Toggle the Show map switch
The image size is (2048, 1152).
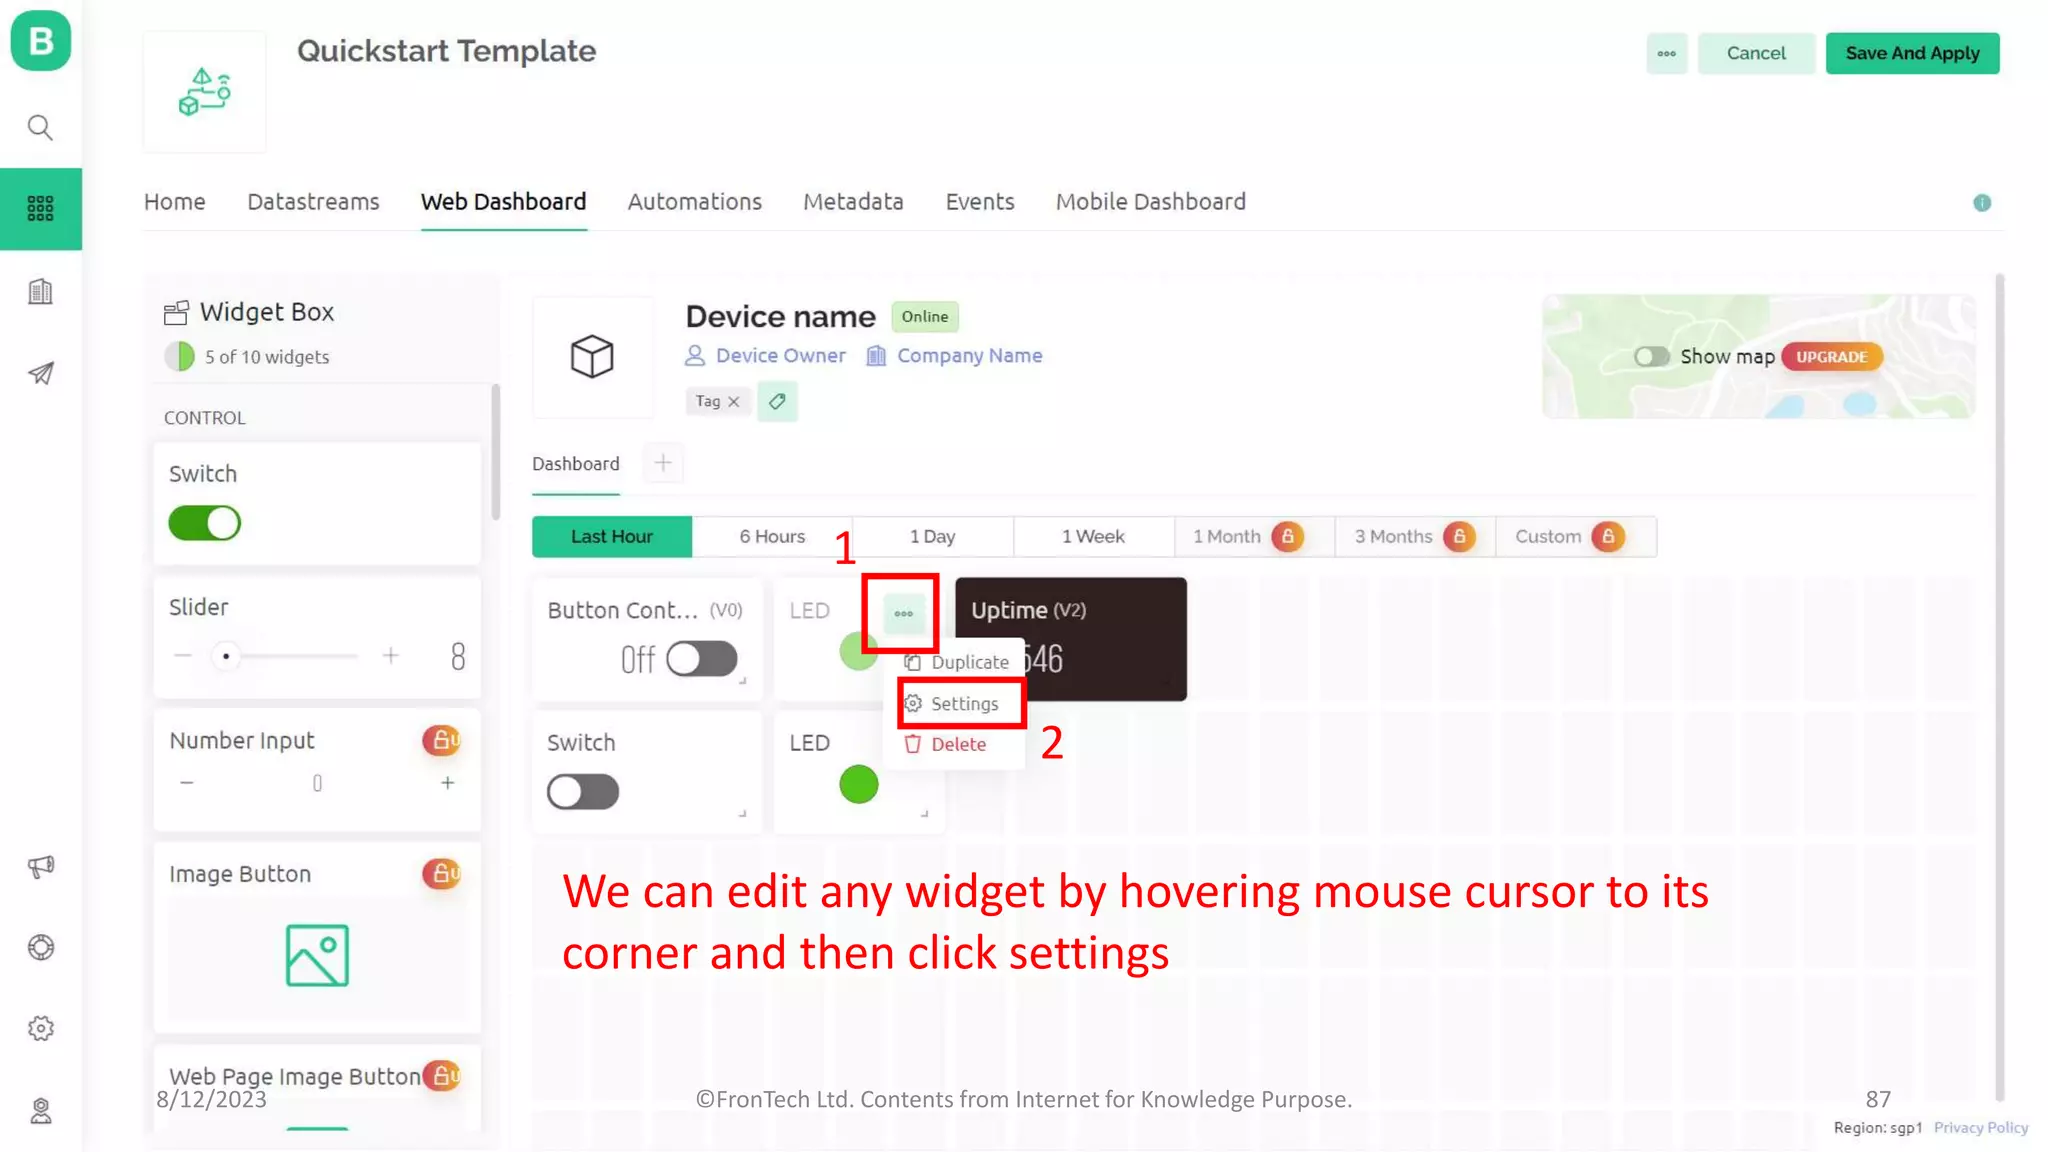pyautogui.click(x=1652, y=356)
